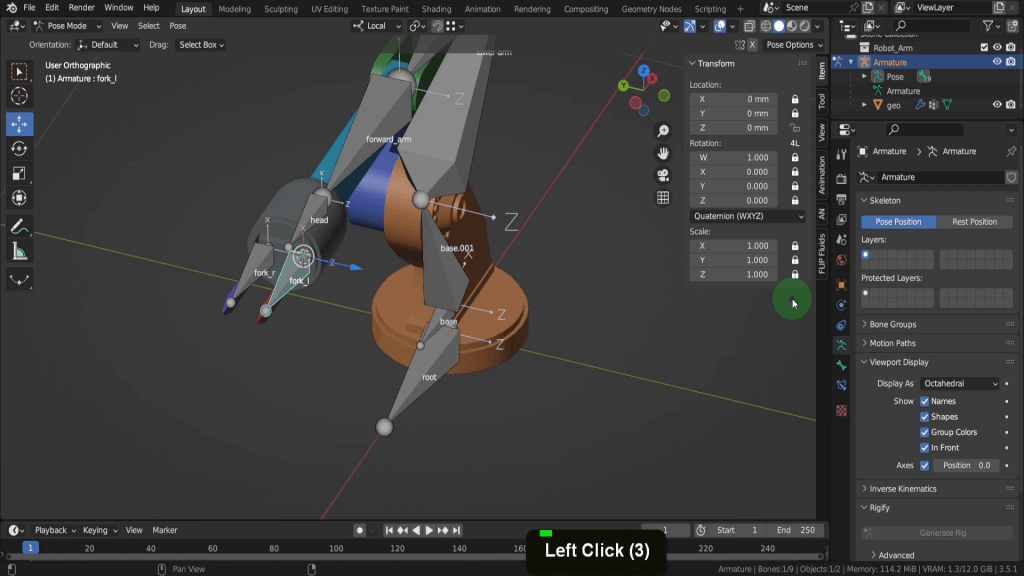Open the Display As Octahedral dropdown

(959, 384)
